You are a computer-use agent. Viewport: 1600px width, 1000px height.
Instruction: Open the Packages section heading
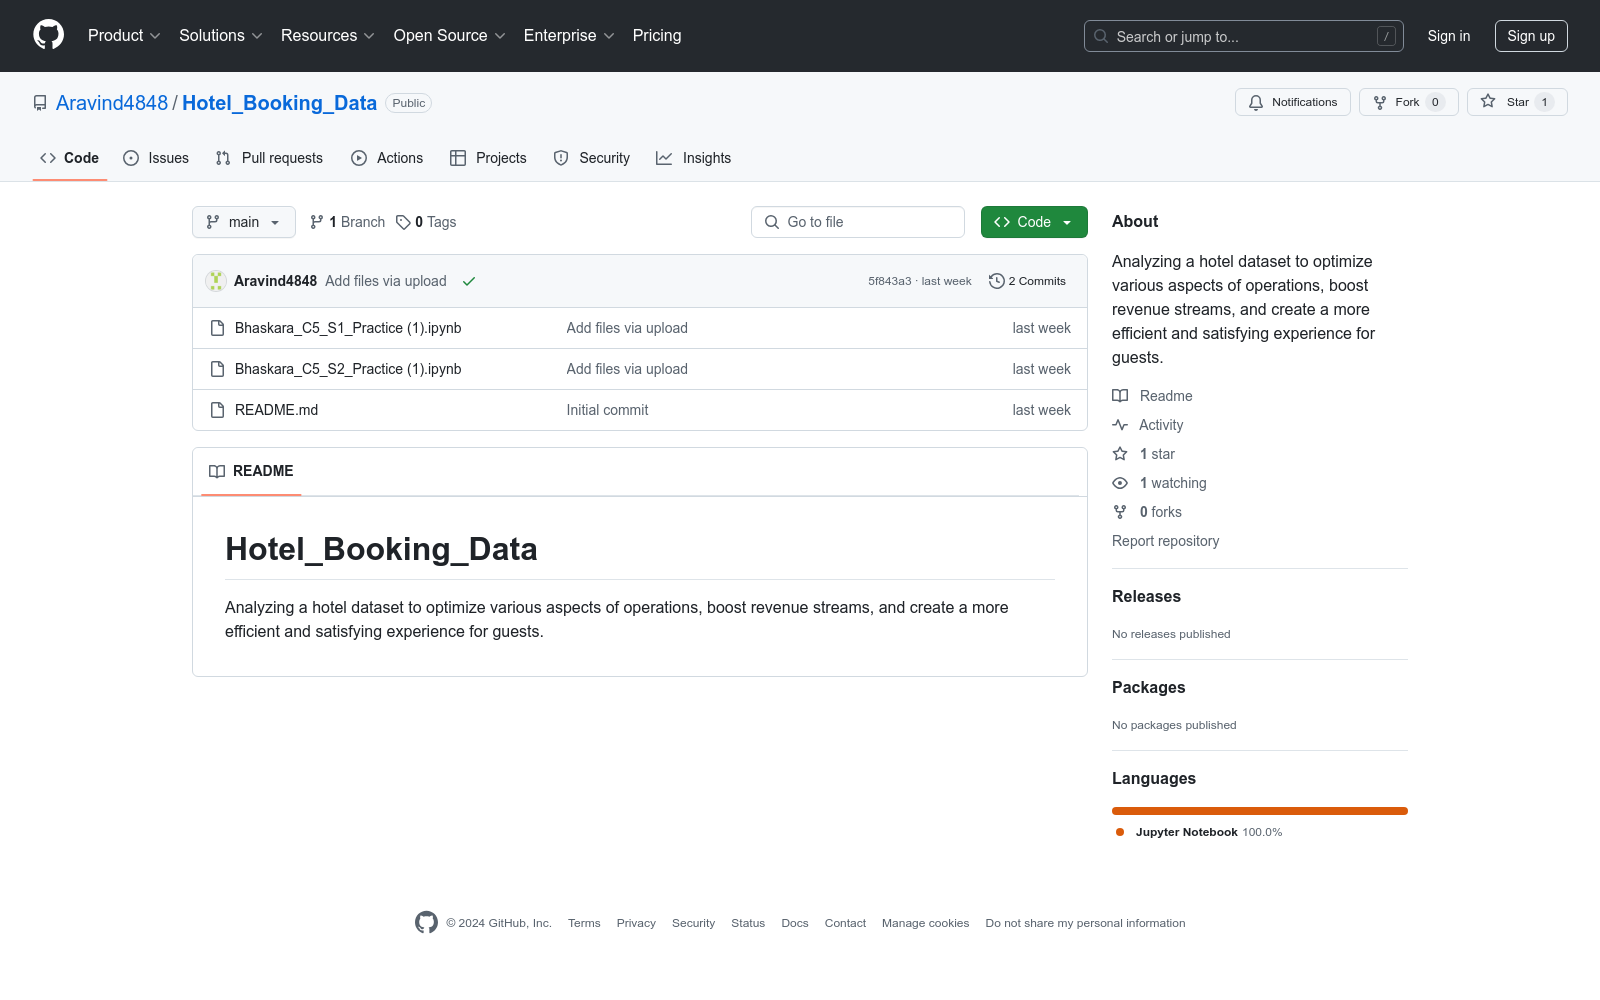pos(1148,687)
